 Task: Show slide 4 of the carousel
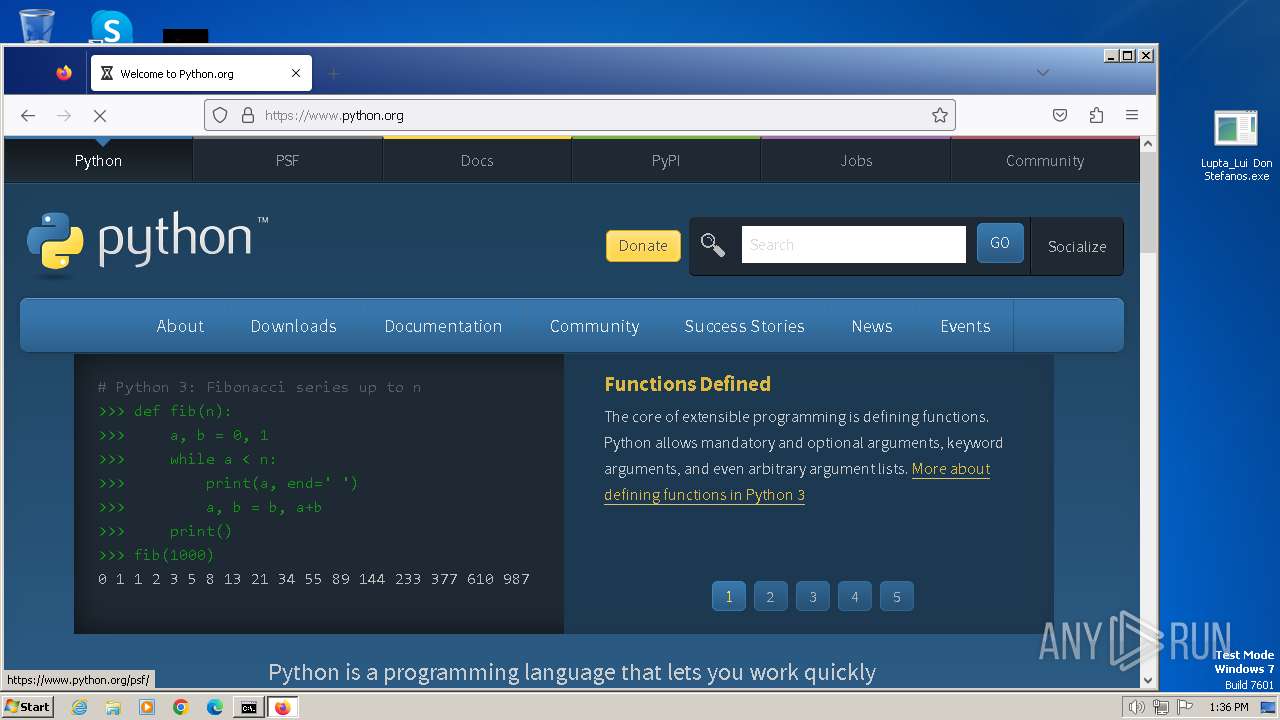click(x=855, y=597)
